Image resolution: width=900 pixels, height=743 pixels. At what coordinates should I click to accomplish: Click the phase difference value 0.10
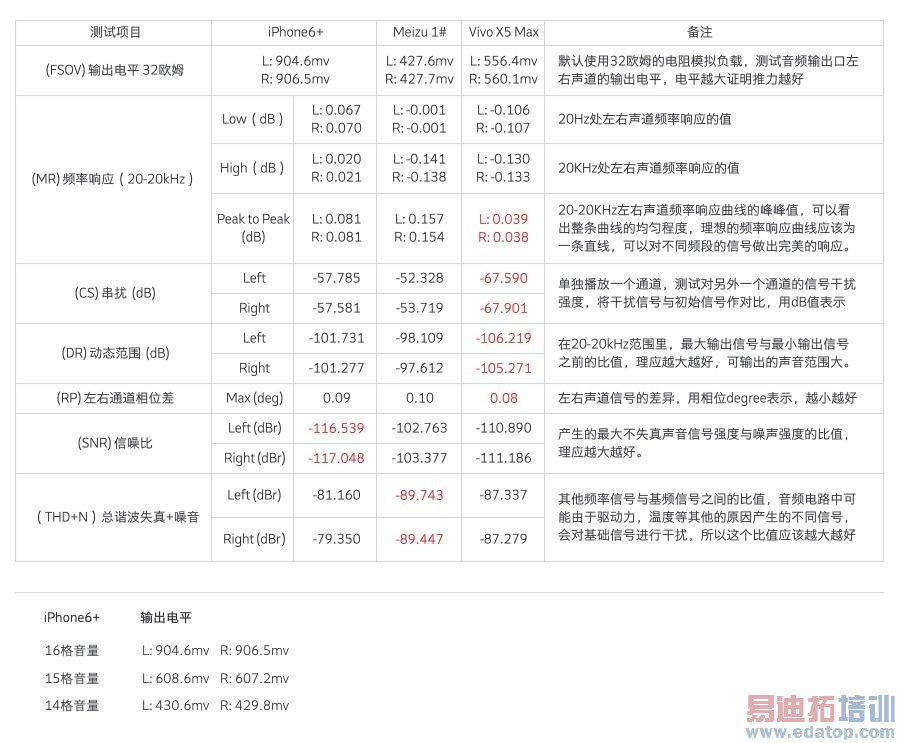(419, 398)
